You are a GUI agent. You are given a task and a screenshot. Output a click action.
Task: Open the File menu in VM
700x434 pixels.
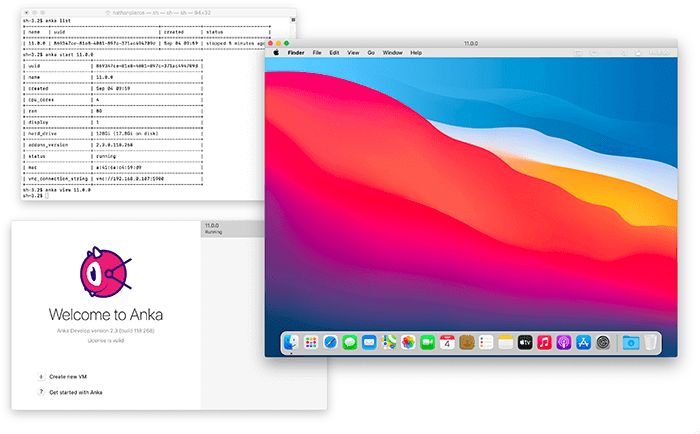tap(317, 53)
